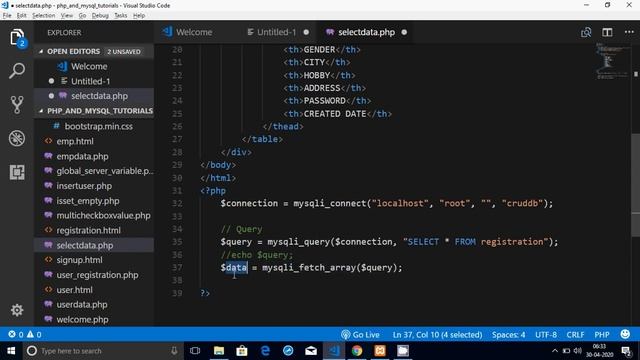Image resolution: width=640 pixels, height=360 pixels.
Task: Open the Windows Start menu
Action: click(x=11, y=351)
